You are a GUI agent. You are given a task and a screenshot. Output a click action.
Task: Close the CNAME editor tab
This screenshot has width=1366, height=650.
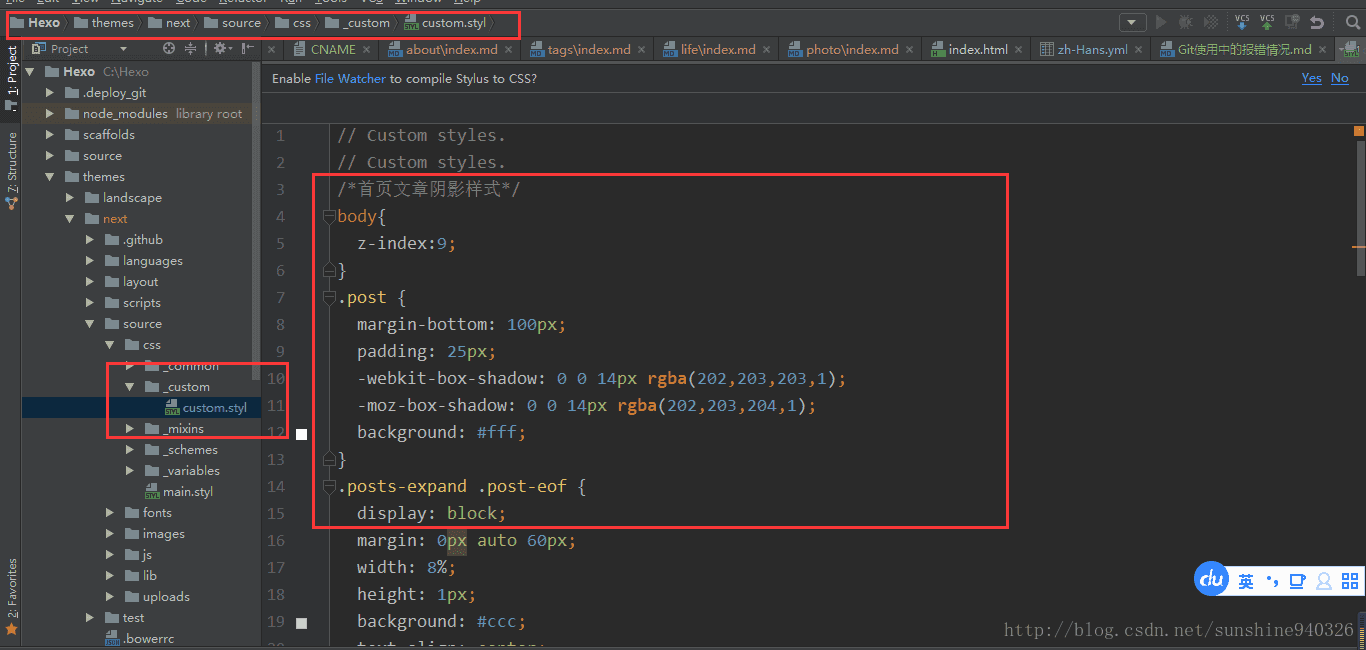tap(366, 49)
